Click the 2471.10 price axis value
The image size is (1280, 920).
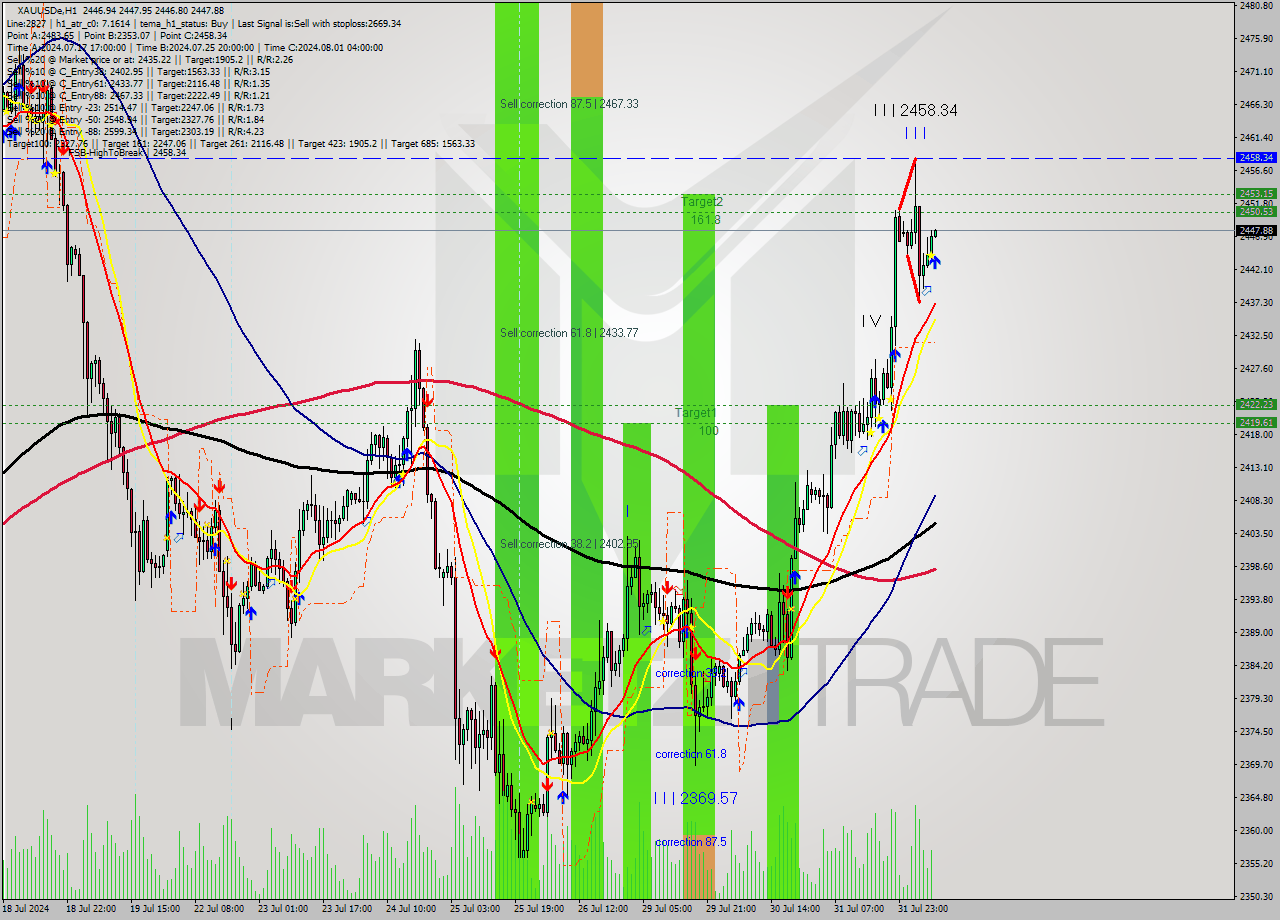(x=1256, y=72)
